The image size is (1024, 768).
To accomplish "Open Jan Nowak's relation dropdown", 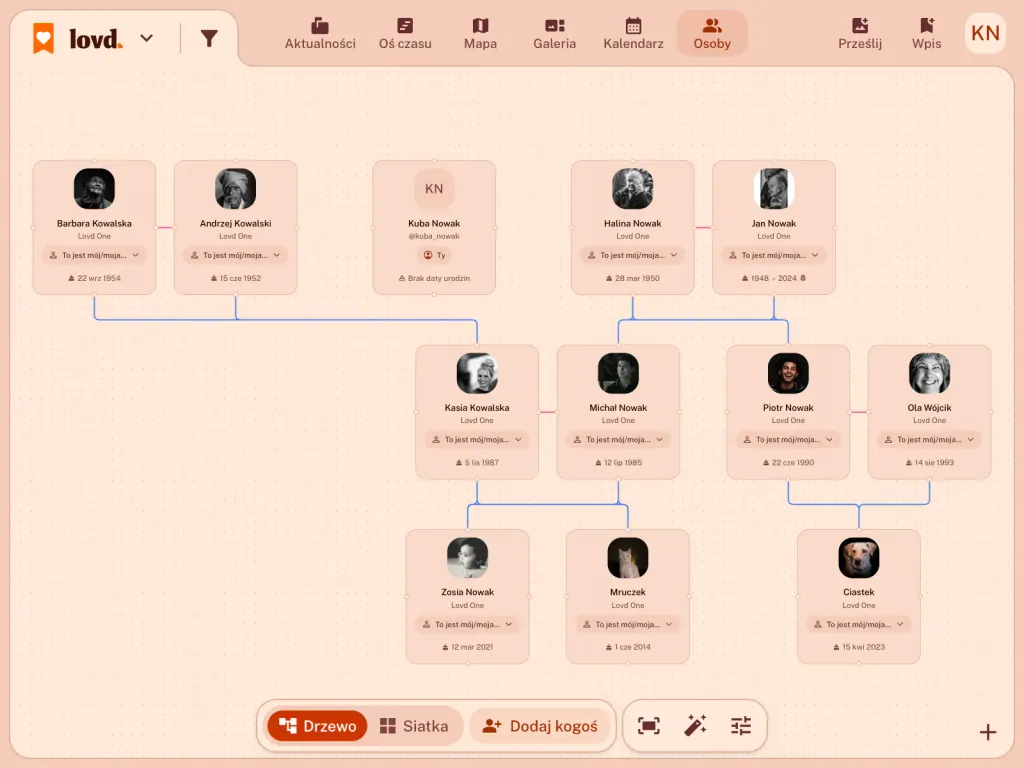I will point(773,255).
